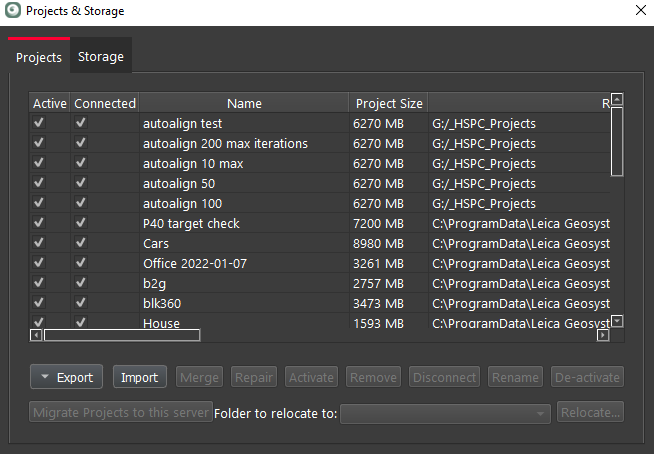Viewport: 654px width, 454px height.
Task: Toggle Connected checkbox for Cars project
Action: (x=81, y=243)
